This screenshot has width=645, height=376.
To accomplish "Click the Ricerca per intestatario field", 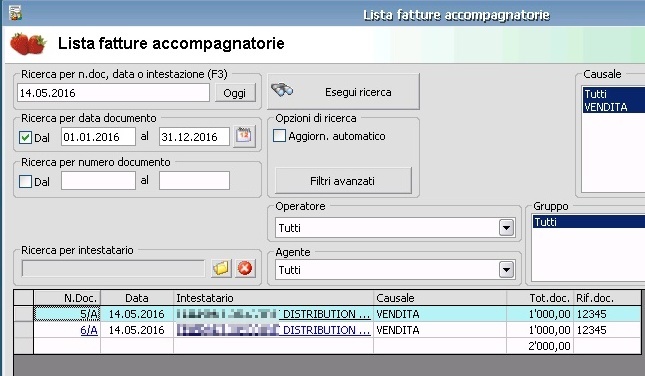I will tap(113, 269).
